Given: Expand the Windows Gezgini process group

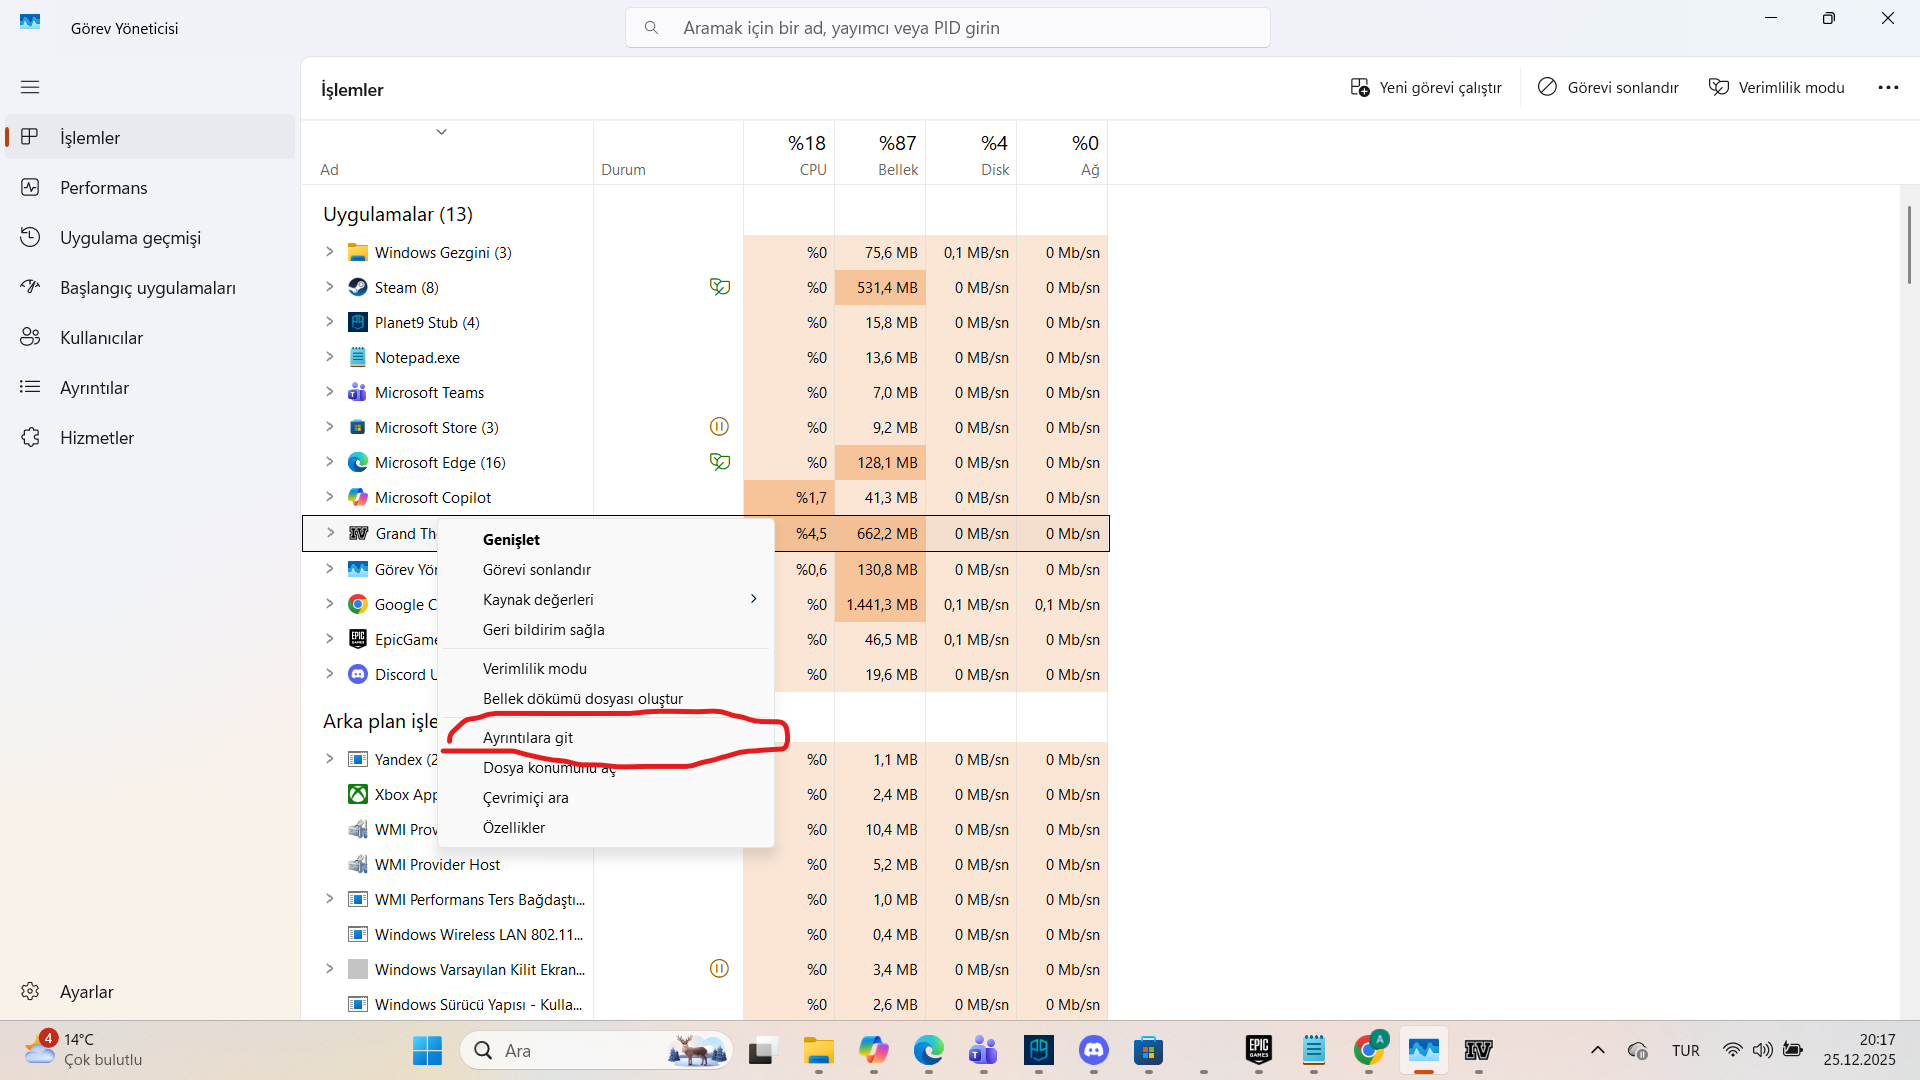Looking at the screenshot, I should pyautogui.click(x=329, y=252).
